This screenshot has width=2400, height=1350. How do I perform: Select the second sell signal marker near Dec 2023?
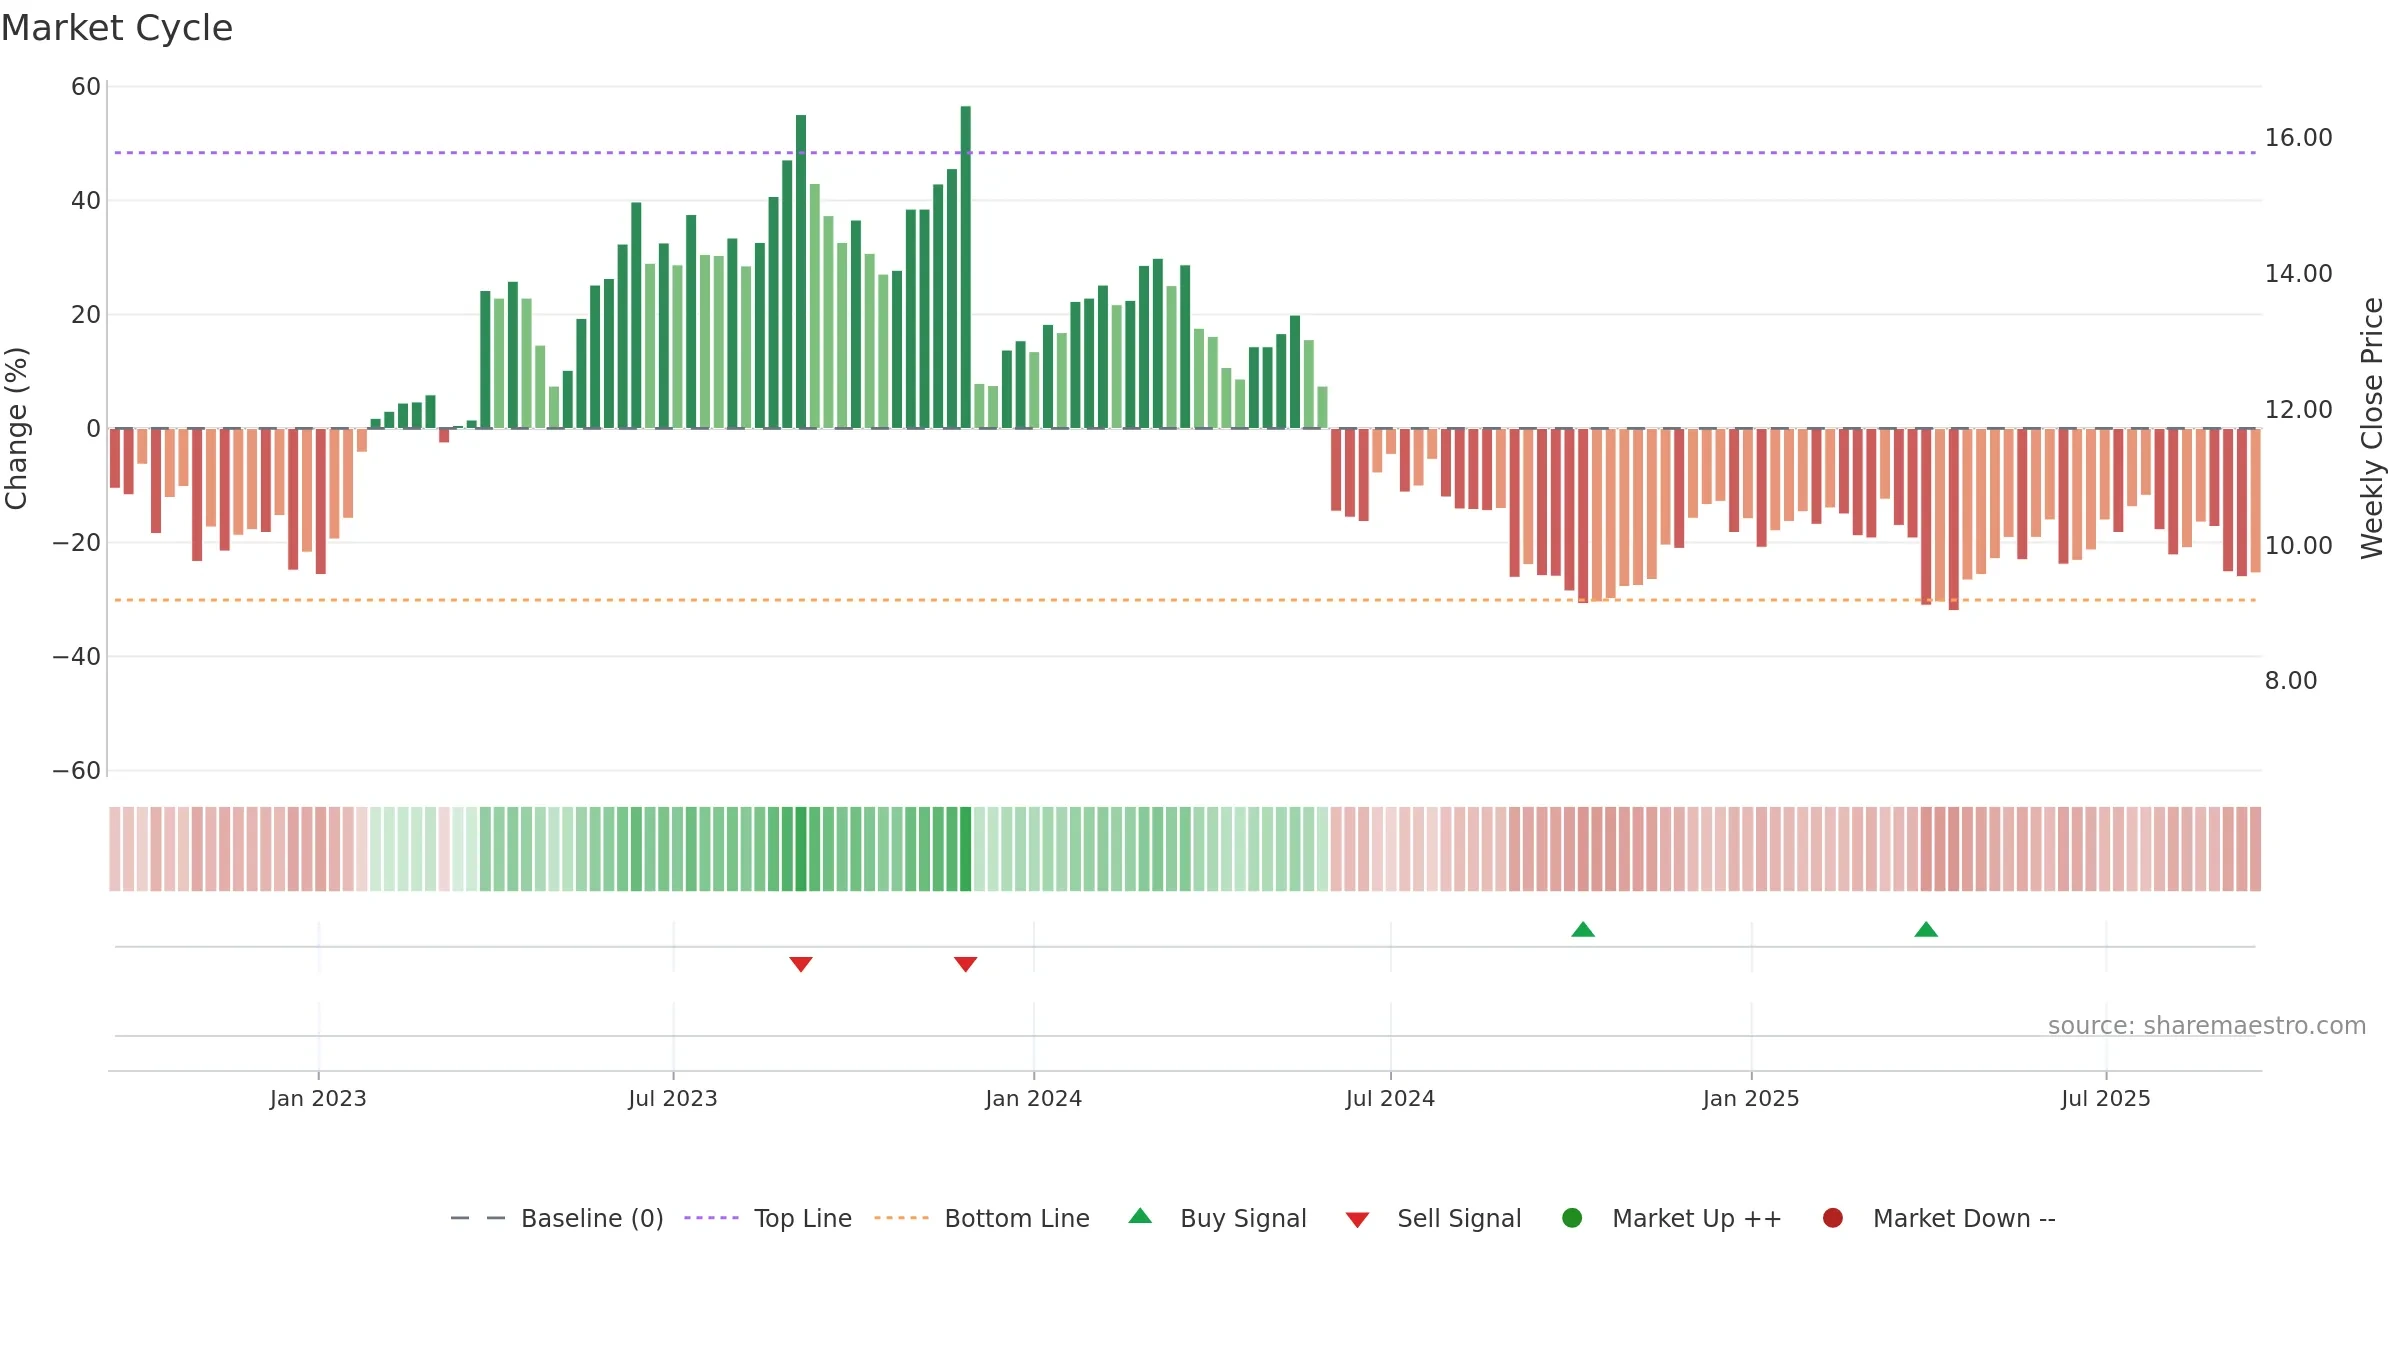pyautogui.click(x=965, y=964)
